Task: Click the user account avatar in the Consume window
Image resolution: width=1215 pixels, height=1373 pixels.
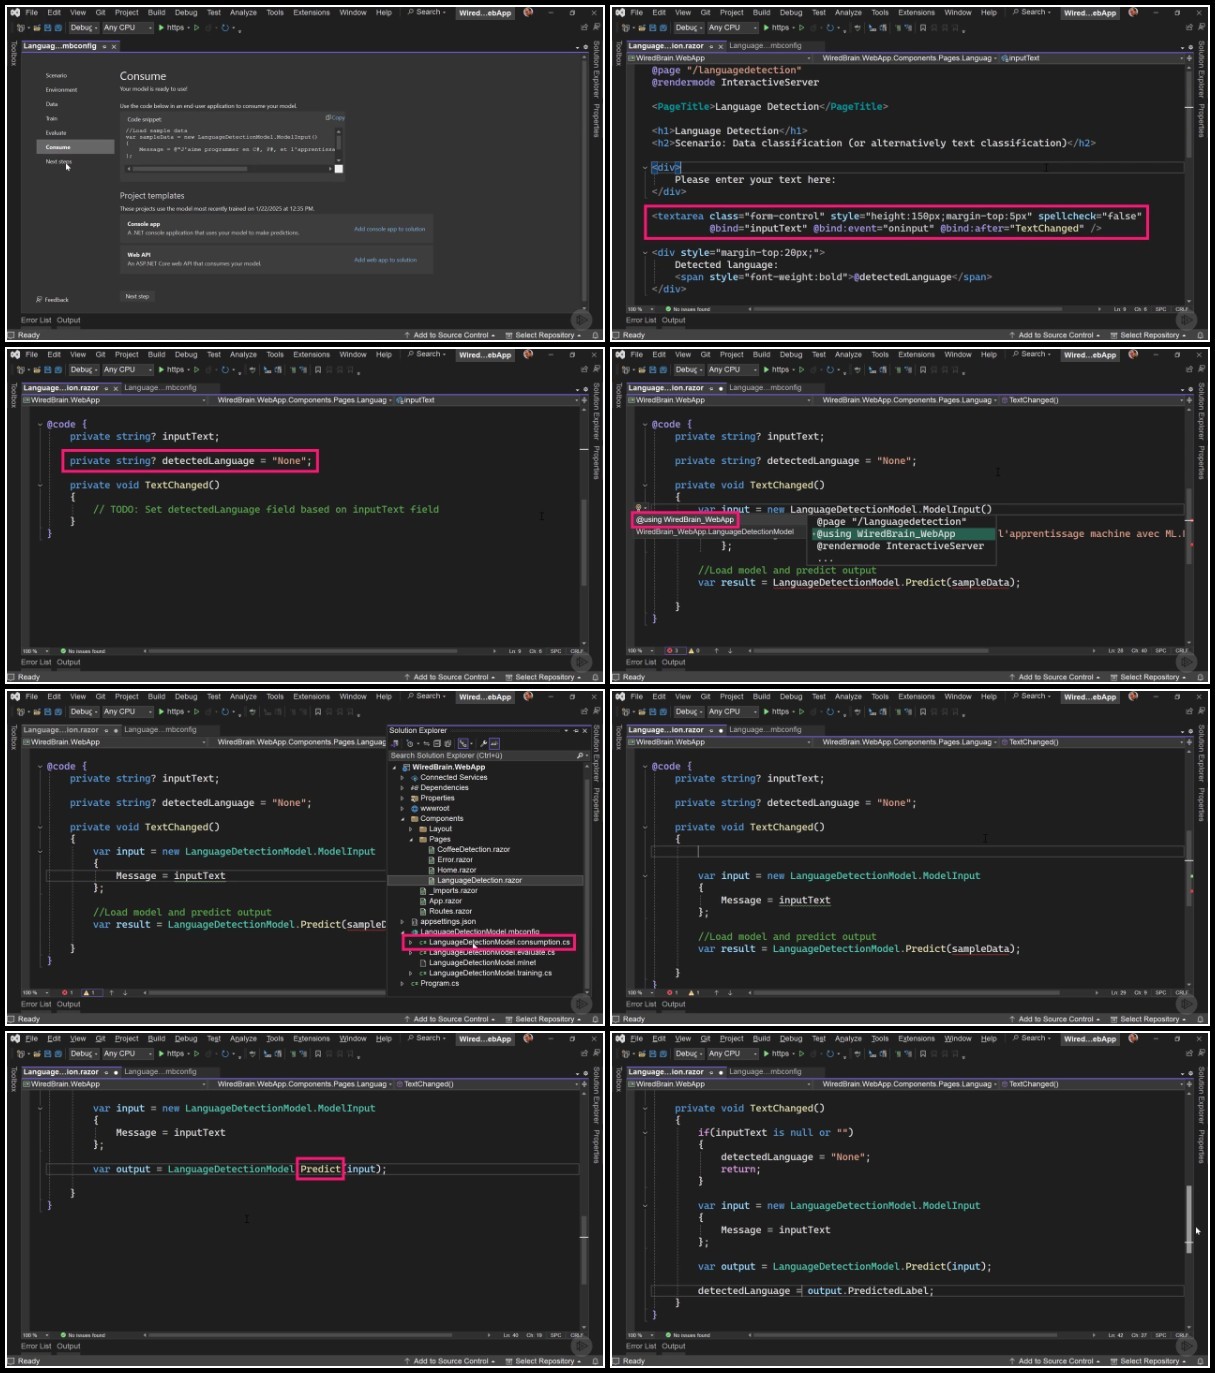Action: point(528,12)
